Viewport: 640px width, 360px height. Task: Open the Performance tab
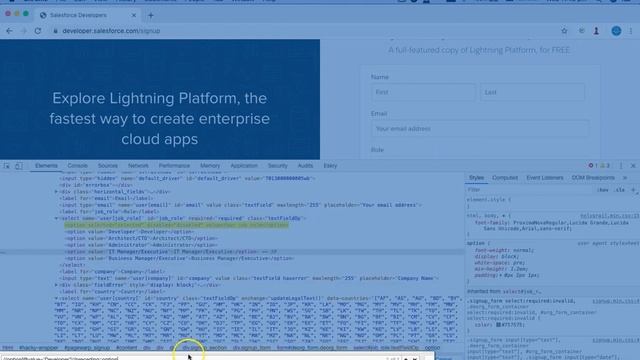pos(174,166)
